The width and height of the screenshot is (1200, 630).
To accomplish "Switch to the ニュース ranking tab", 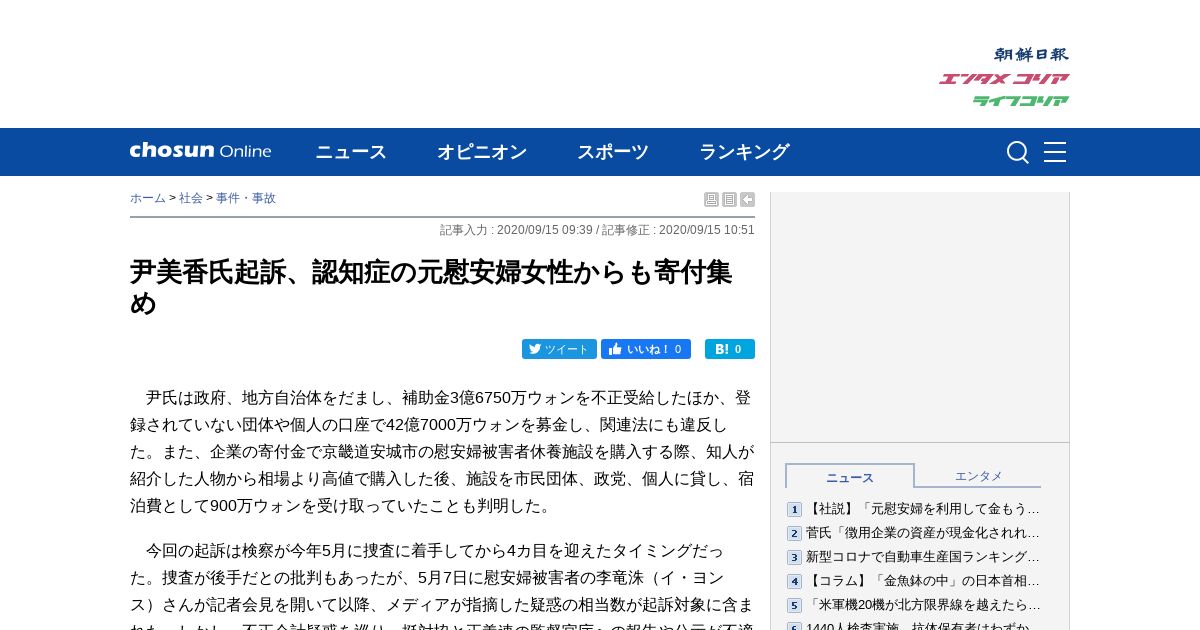I will tap(850, 476).
